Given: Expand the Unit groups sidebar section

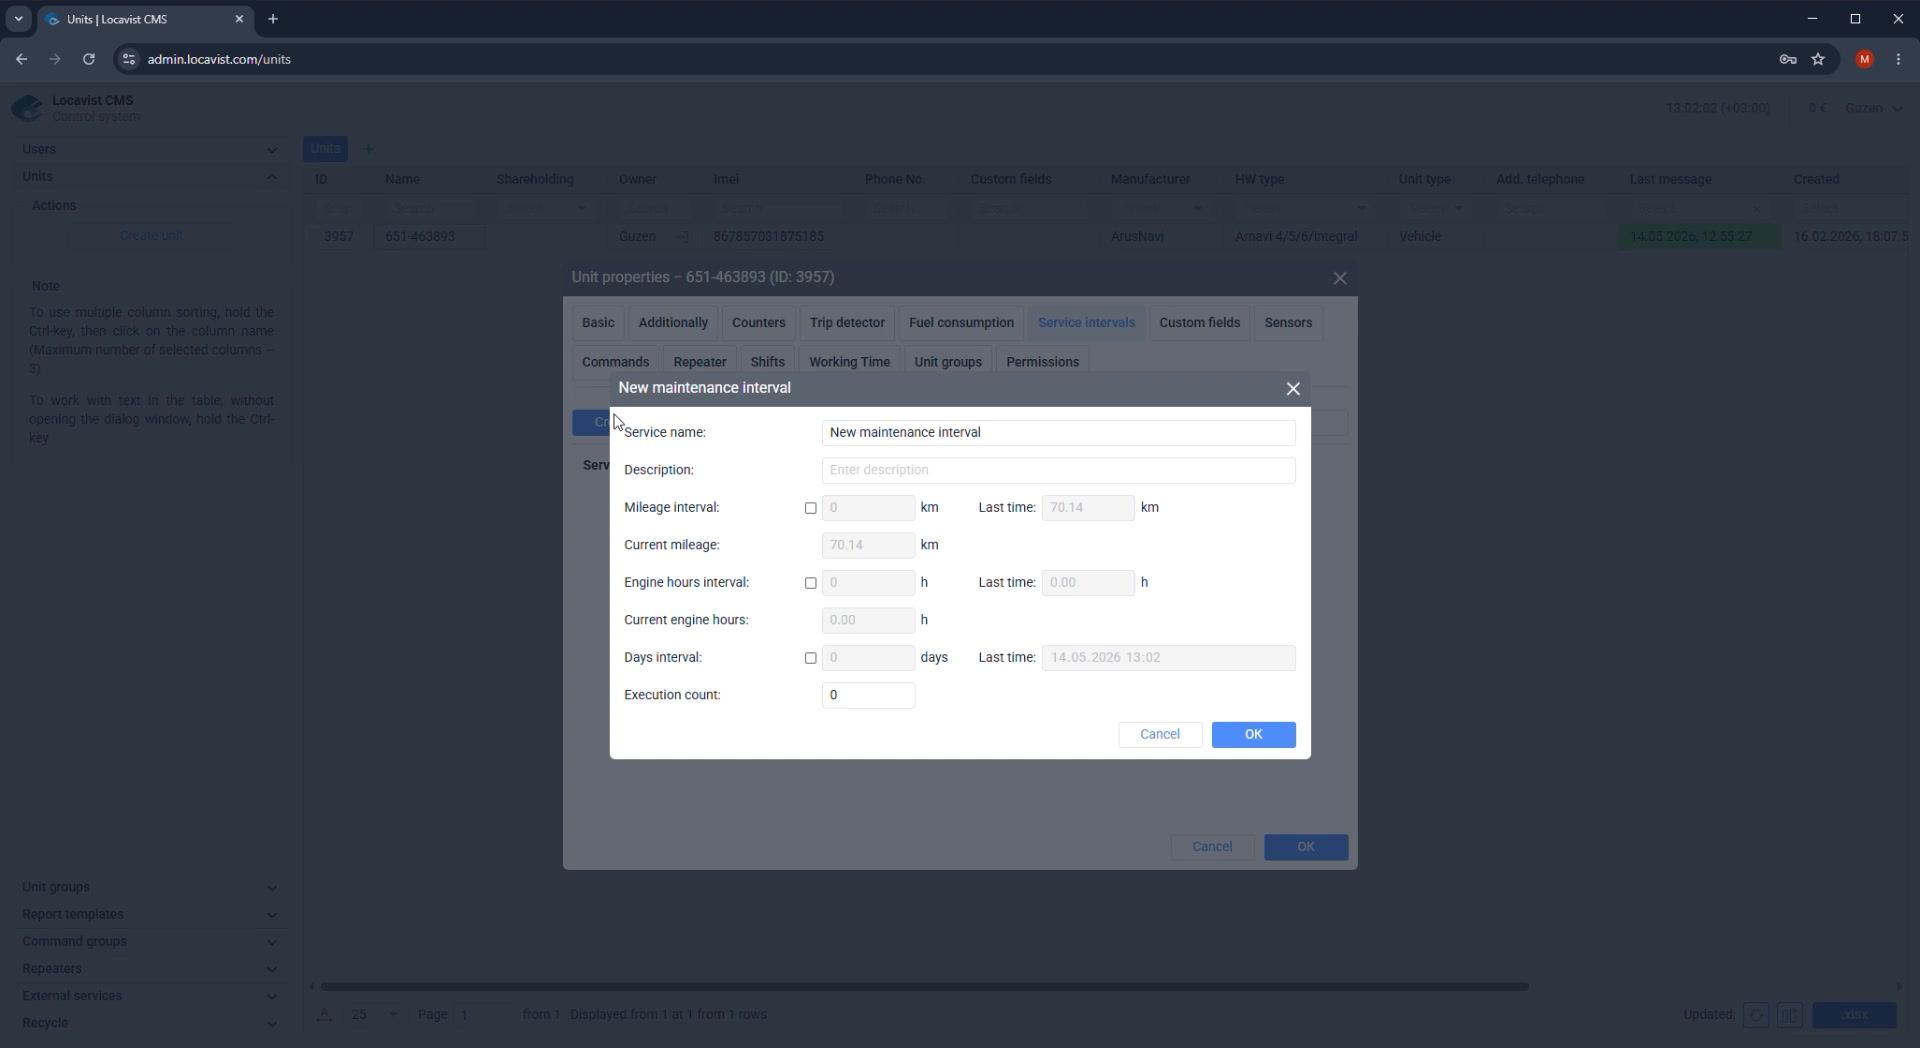Looking at the screenshot, I should (x=149, y=887).
